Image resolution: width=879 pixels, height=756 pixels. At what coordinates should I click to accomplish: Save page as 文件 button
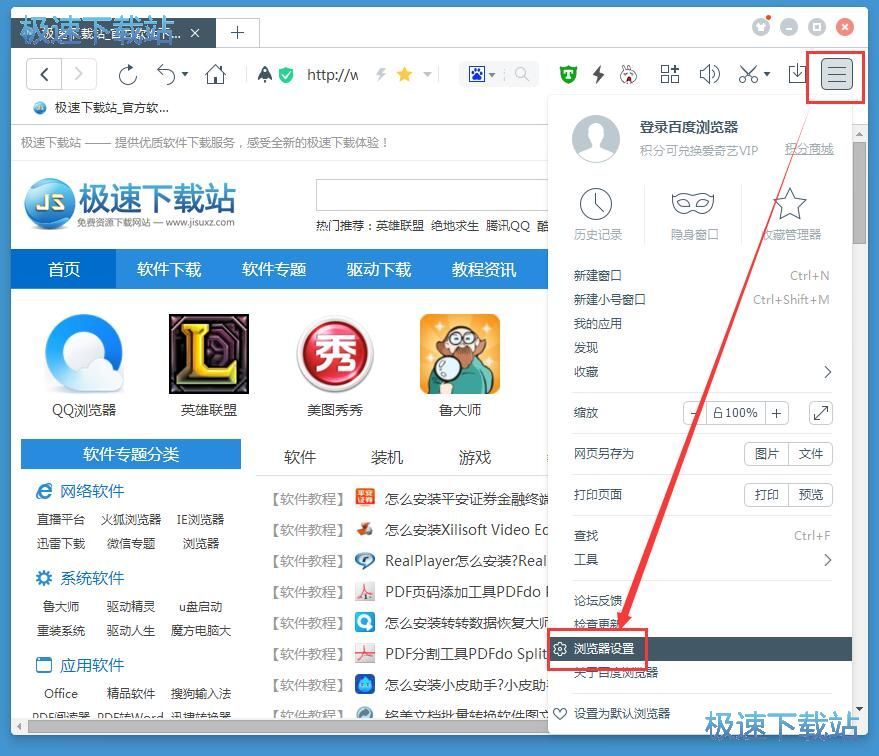coord(811,454)
